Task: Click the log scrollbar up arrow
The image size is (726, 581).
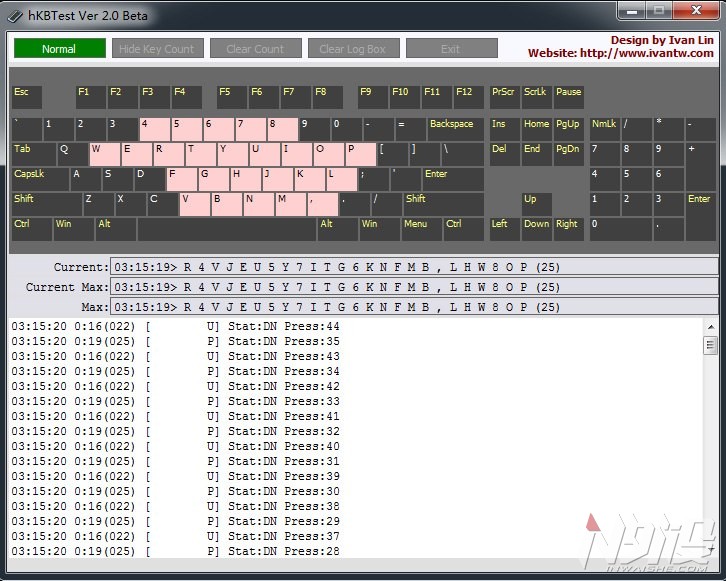Action: click(x=711, y=327)
